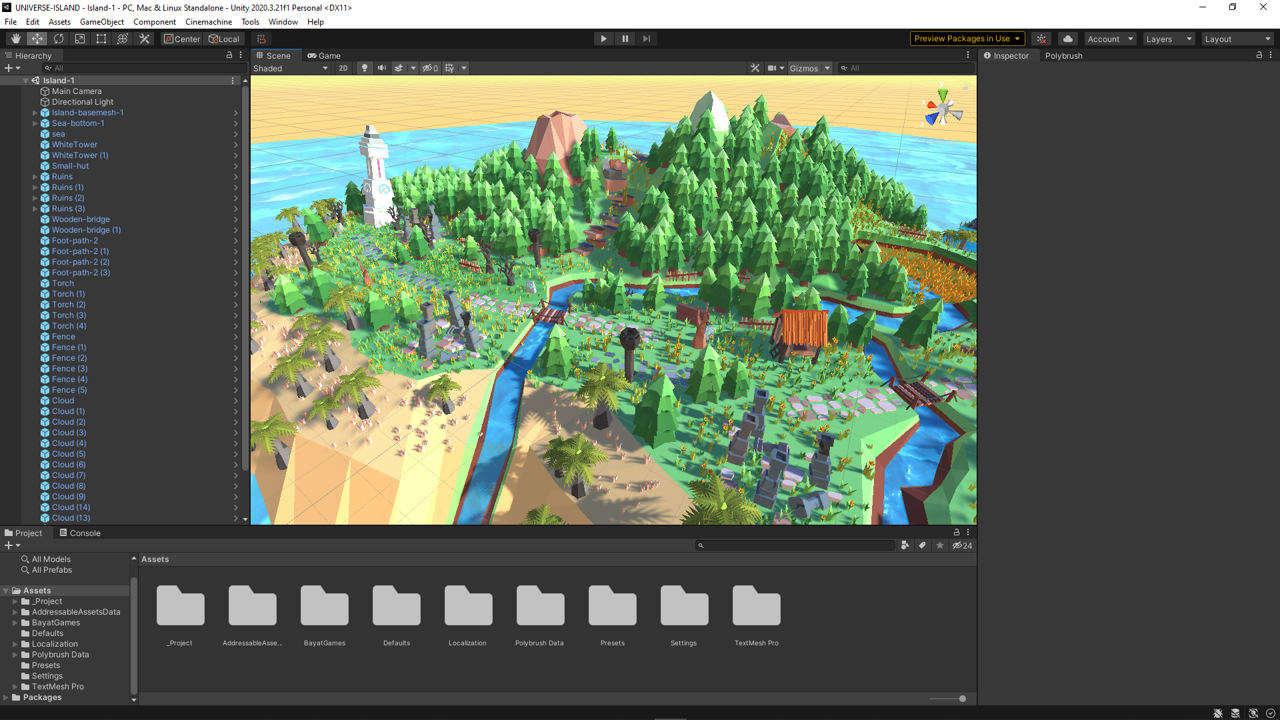Viewport: 1280px width, 720px height.
Task: Expand the Ruins object in Hierarchy
Action: click(35, 176)
